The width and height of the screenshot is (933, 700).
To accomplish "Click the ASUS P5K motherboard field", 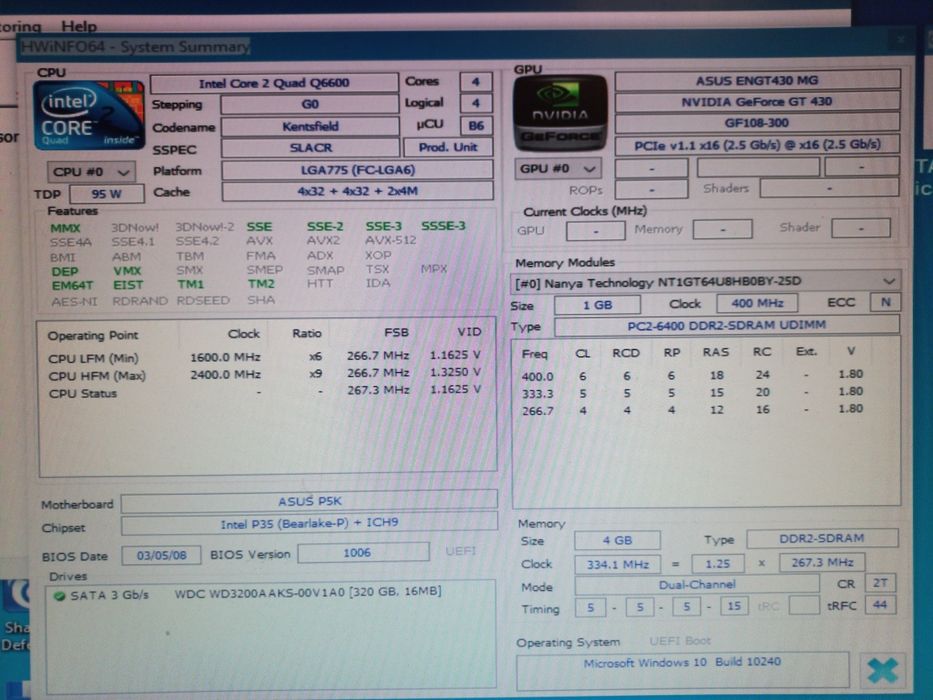I will coord(309,501).
